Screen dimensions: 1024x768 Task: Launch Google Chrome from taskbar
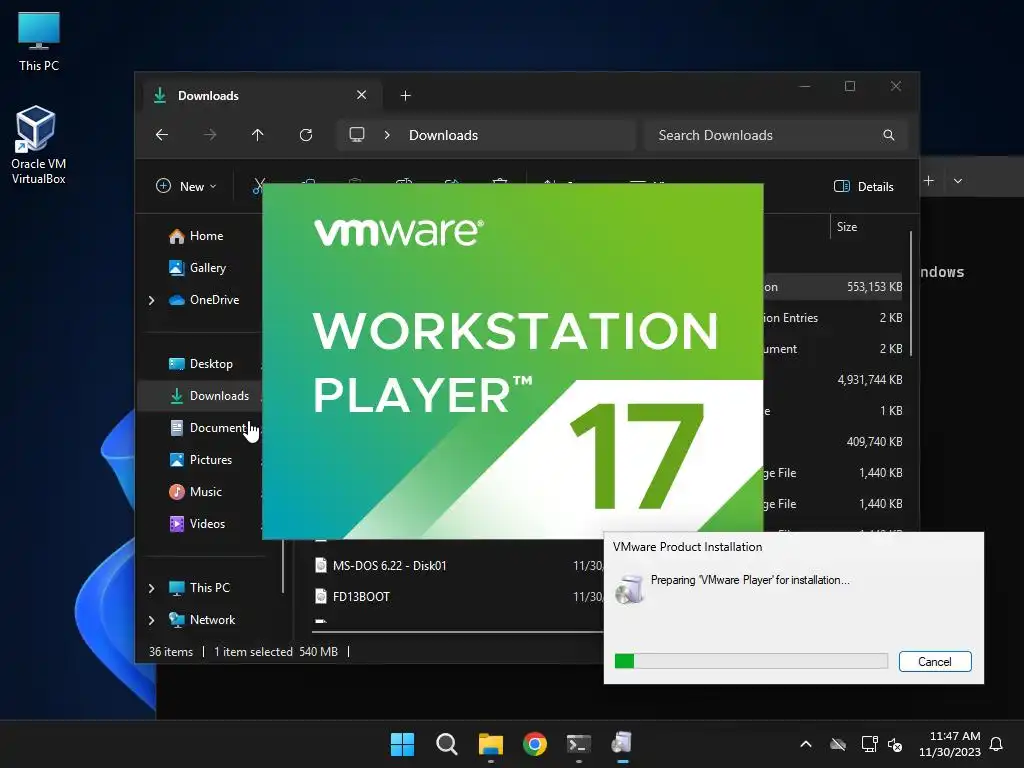pyautogui.click(x=535, y=744)
